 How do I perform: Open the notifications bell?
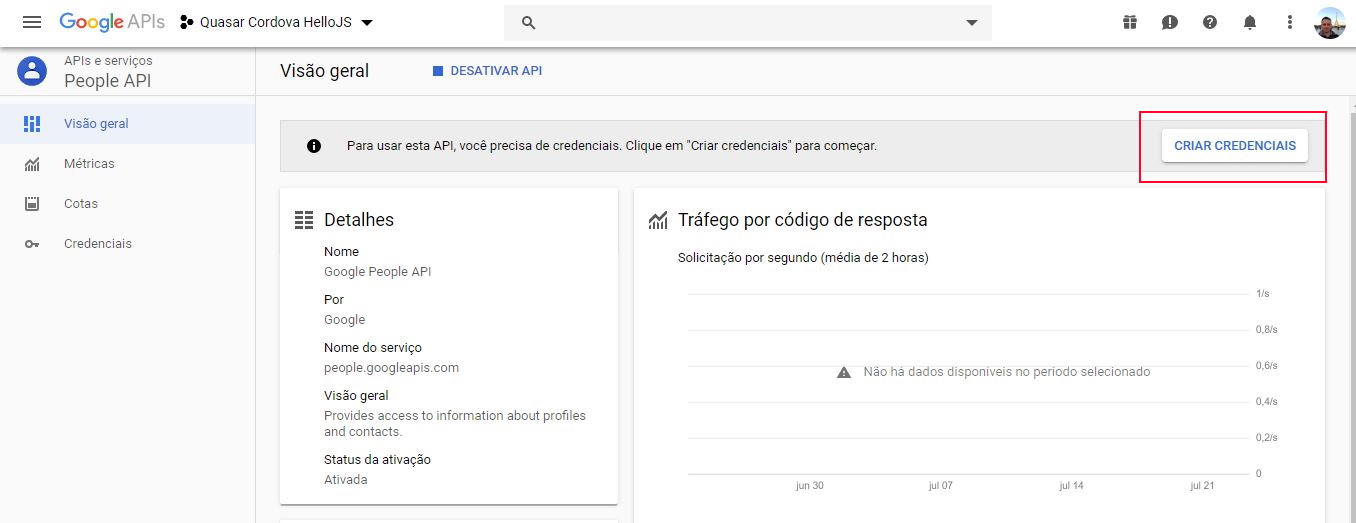point(1250,22)
